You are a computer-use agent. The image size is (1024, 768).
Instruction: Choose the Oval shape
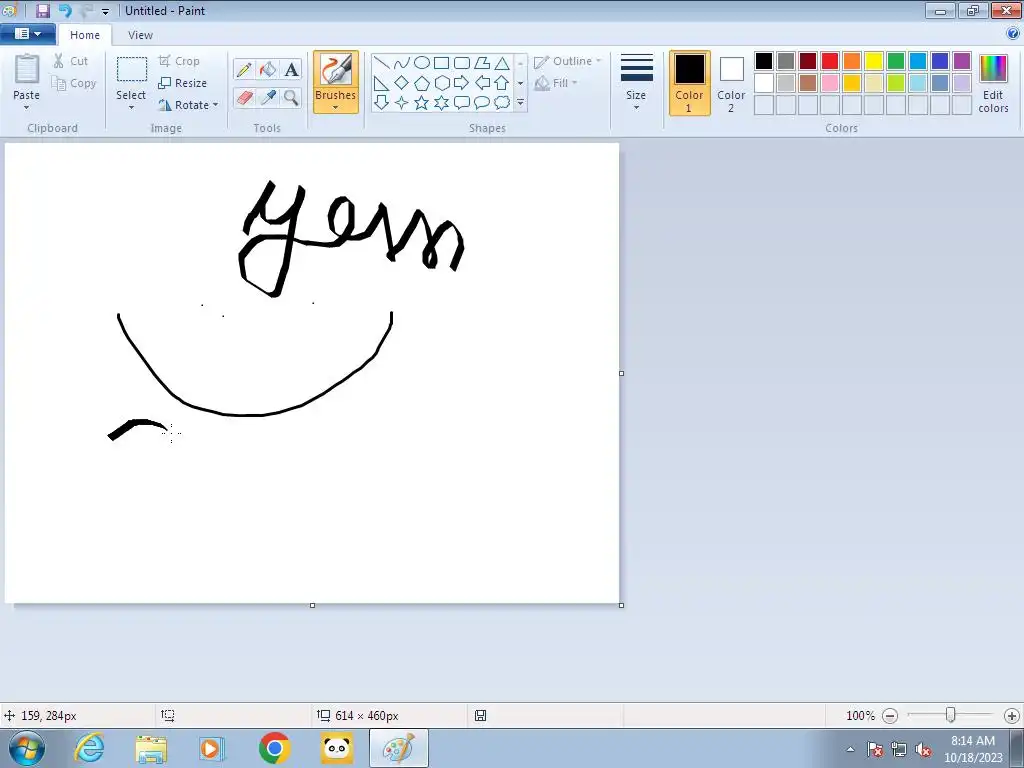tap(422, 63)
